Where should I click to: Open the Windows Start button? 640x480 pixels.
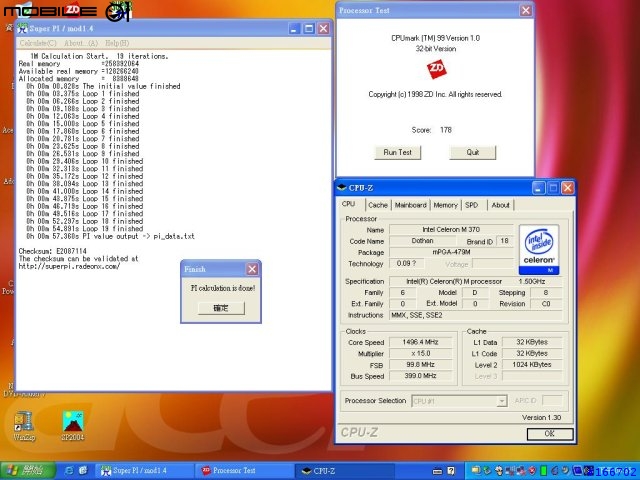[x=28, y=471]
